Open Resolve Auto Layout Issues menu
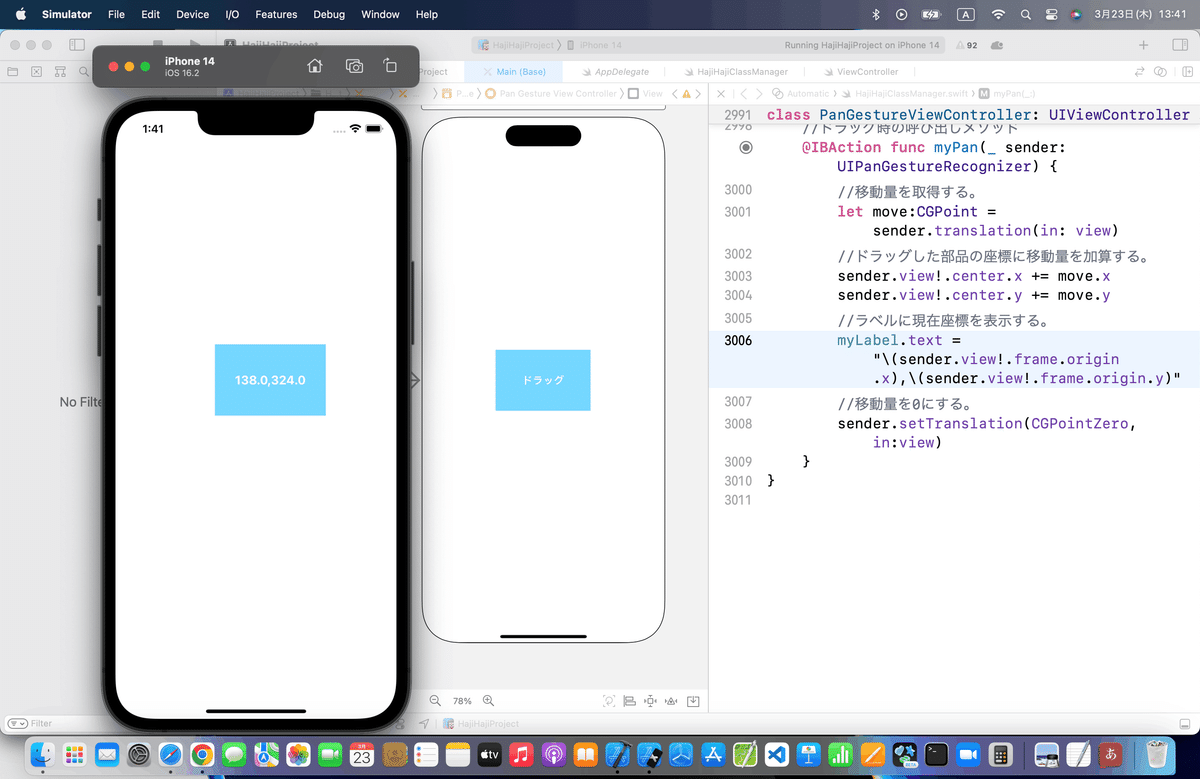1200x779 pixels. point(672,701)
